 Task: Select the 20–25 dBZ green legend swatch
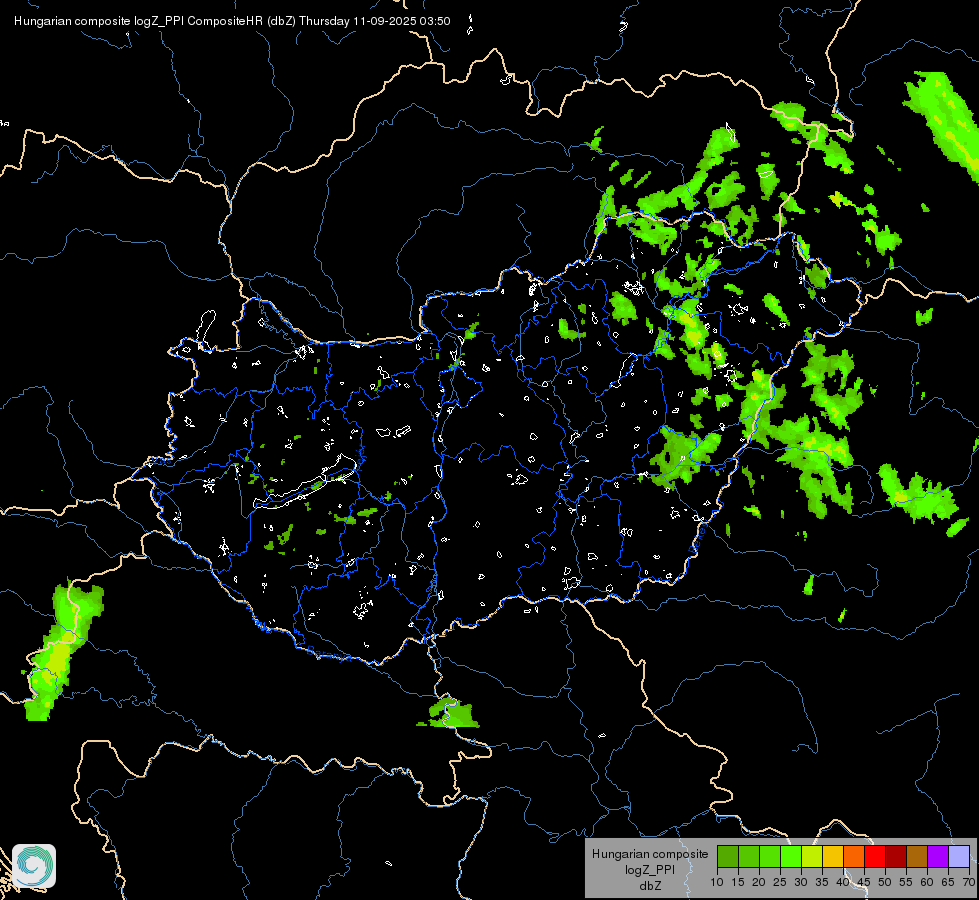point(770,856)
